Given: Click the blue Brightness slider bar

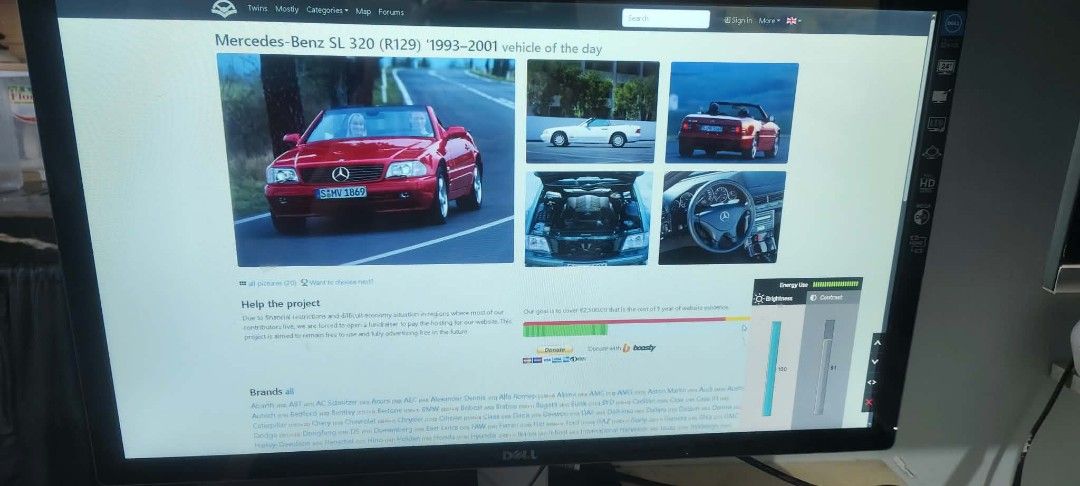Looking at the screenshot, I should click(x=771, y=368).
